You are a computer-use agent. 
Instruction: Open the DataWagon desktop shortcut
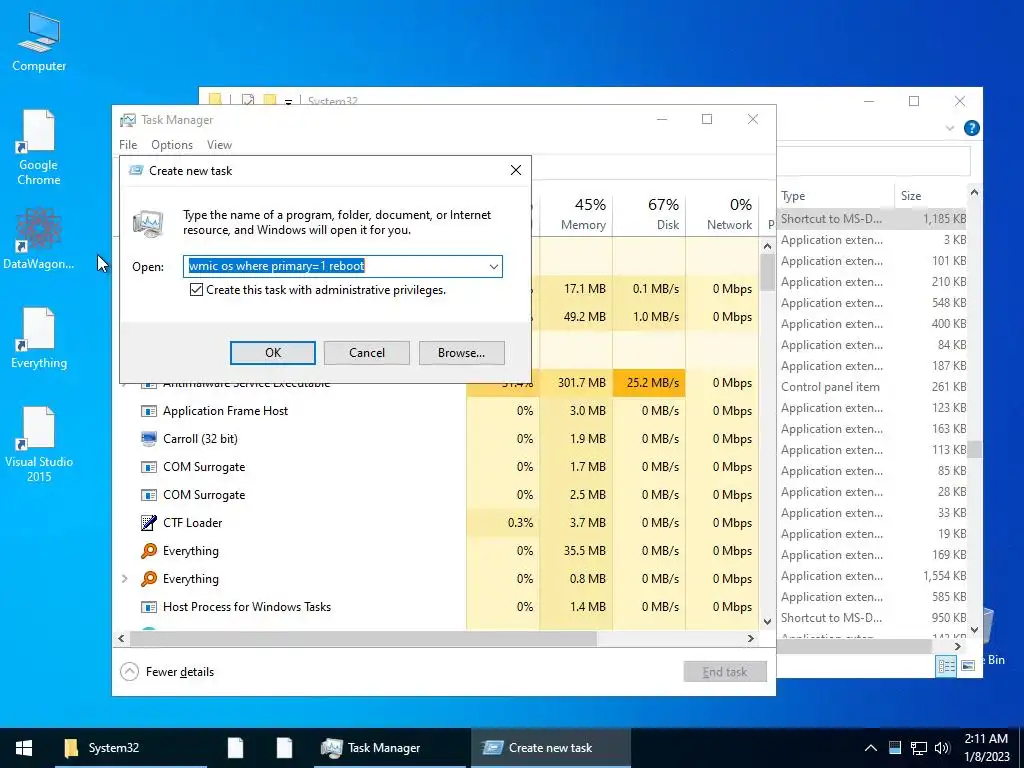click(39, 238)
